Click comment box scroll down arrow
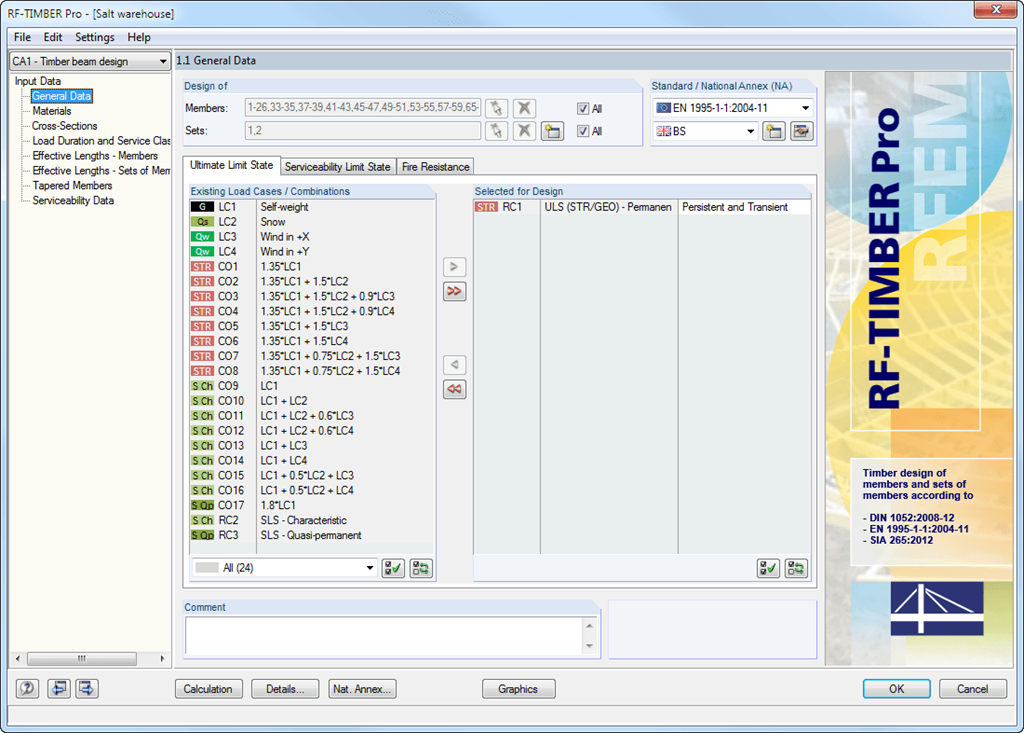Image resolution: width=1024 pixels, height=733 pixels. 590,647
